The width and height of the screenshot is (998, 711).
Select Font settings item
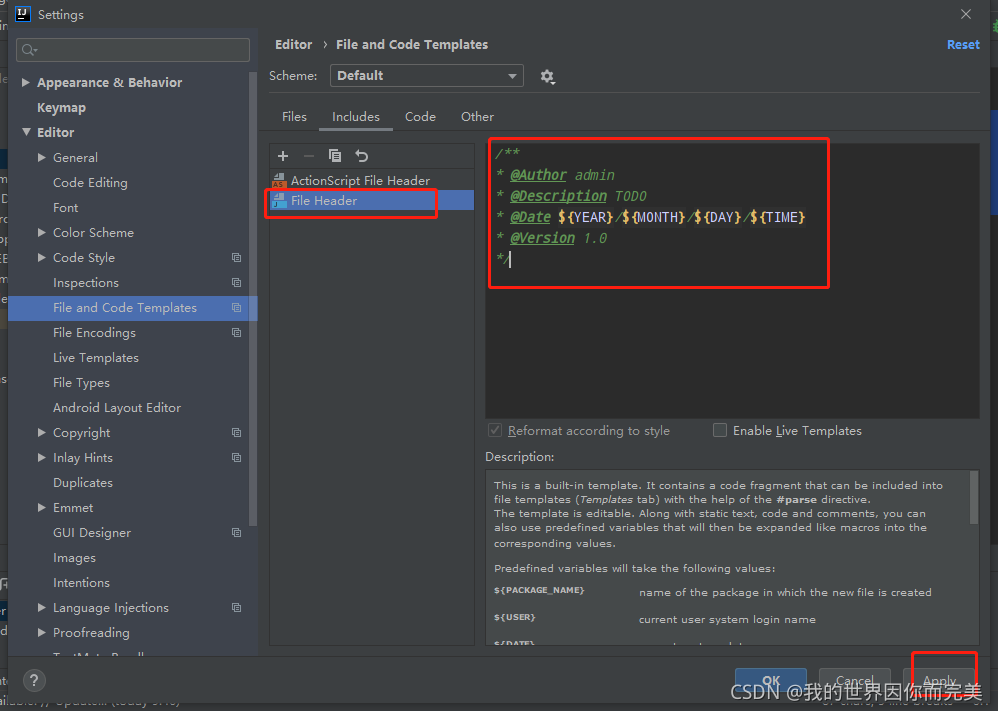pos(66,208)
